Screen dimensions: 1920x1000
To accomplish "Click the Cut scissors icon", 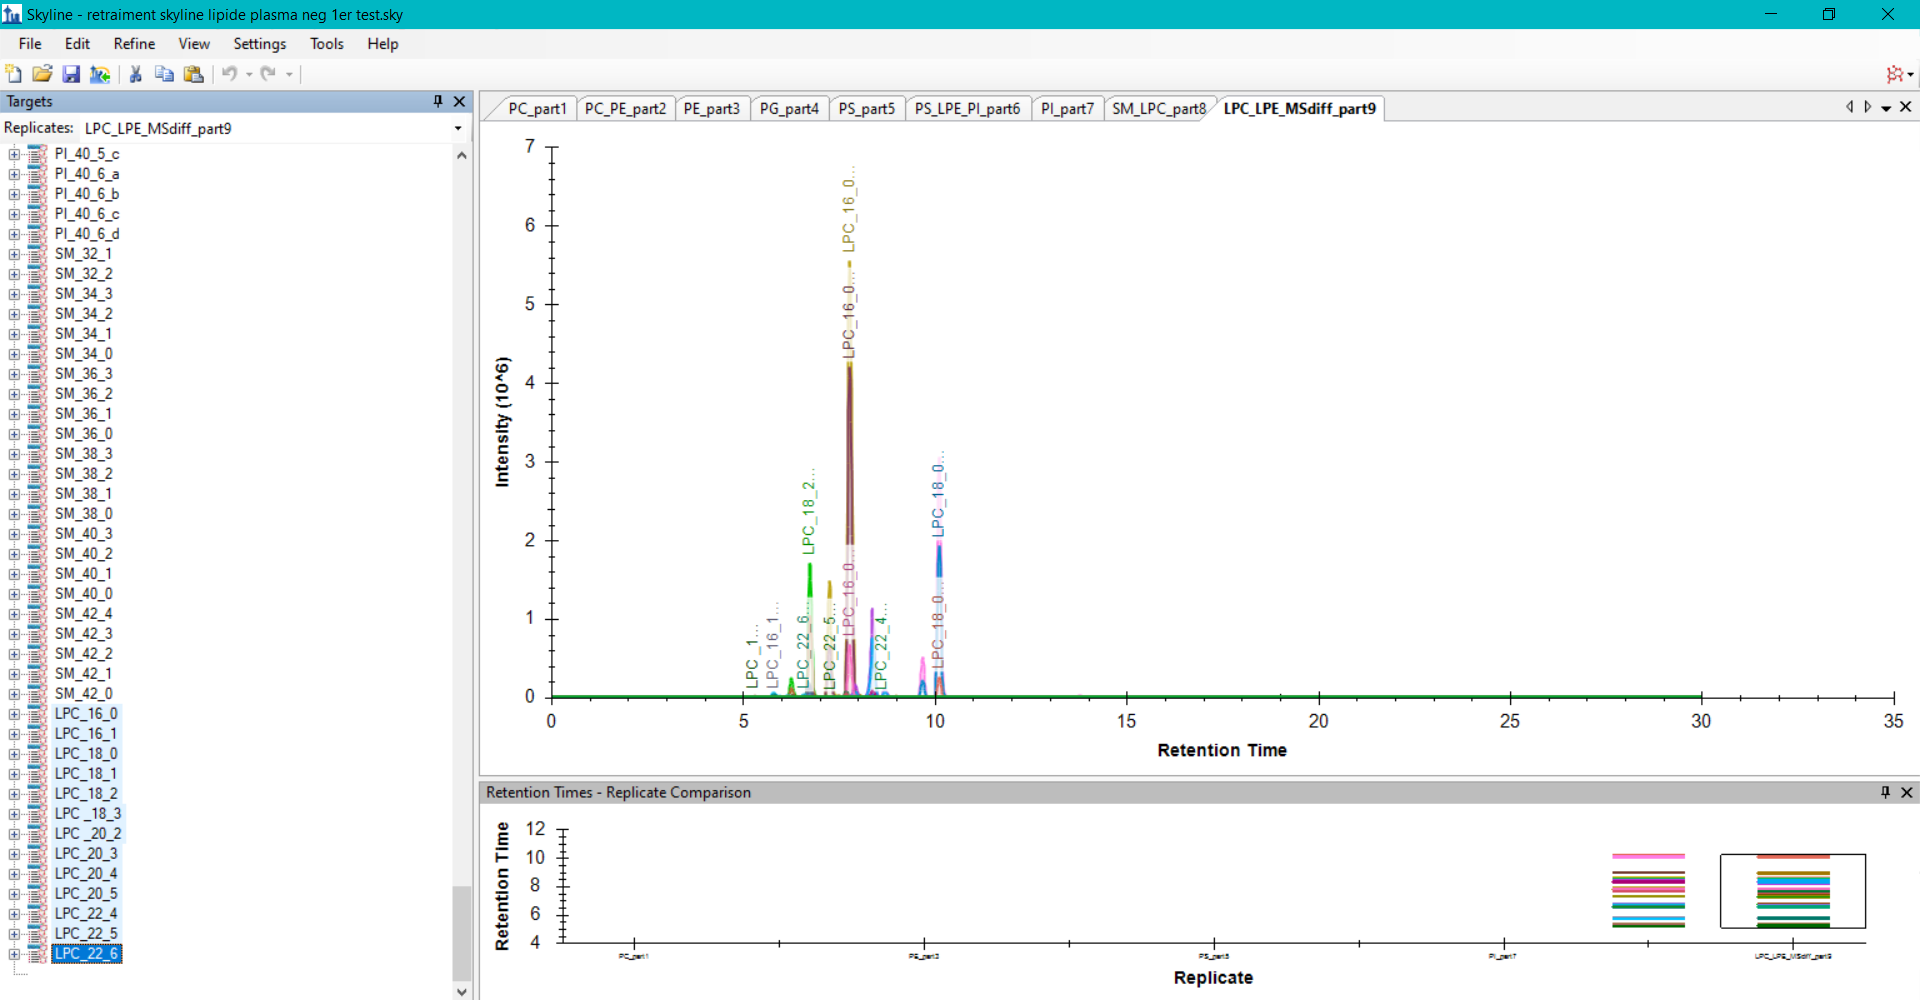I will 136,74.
